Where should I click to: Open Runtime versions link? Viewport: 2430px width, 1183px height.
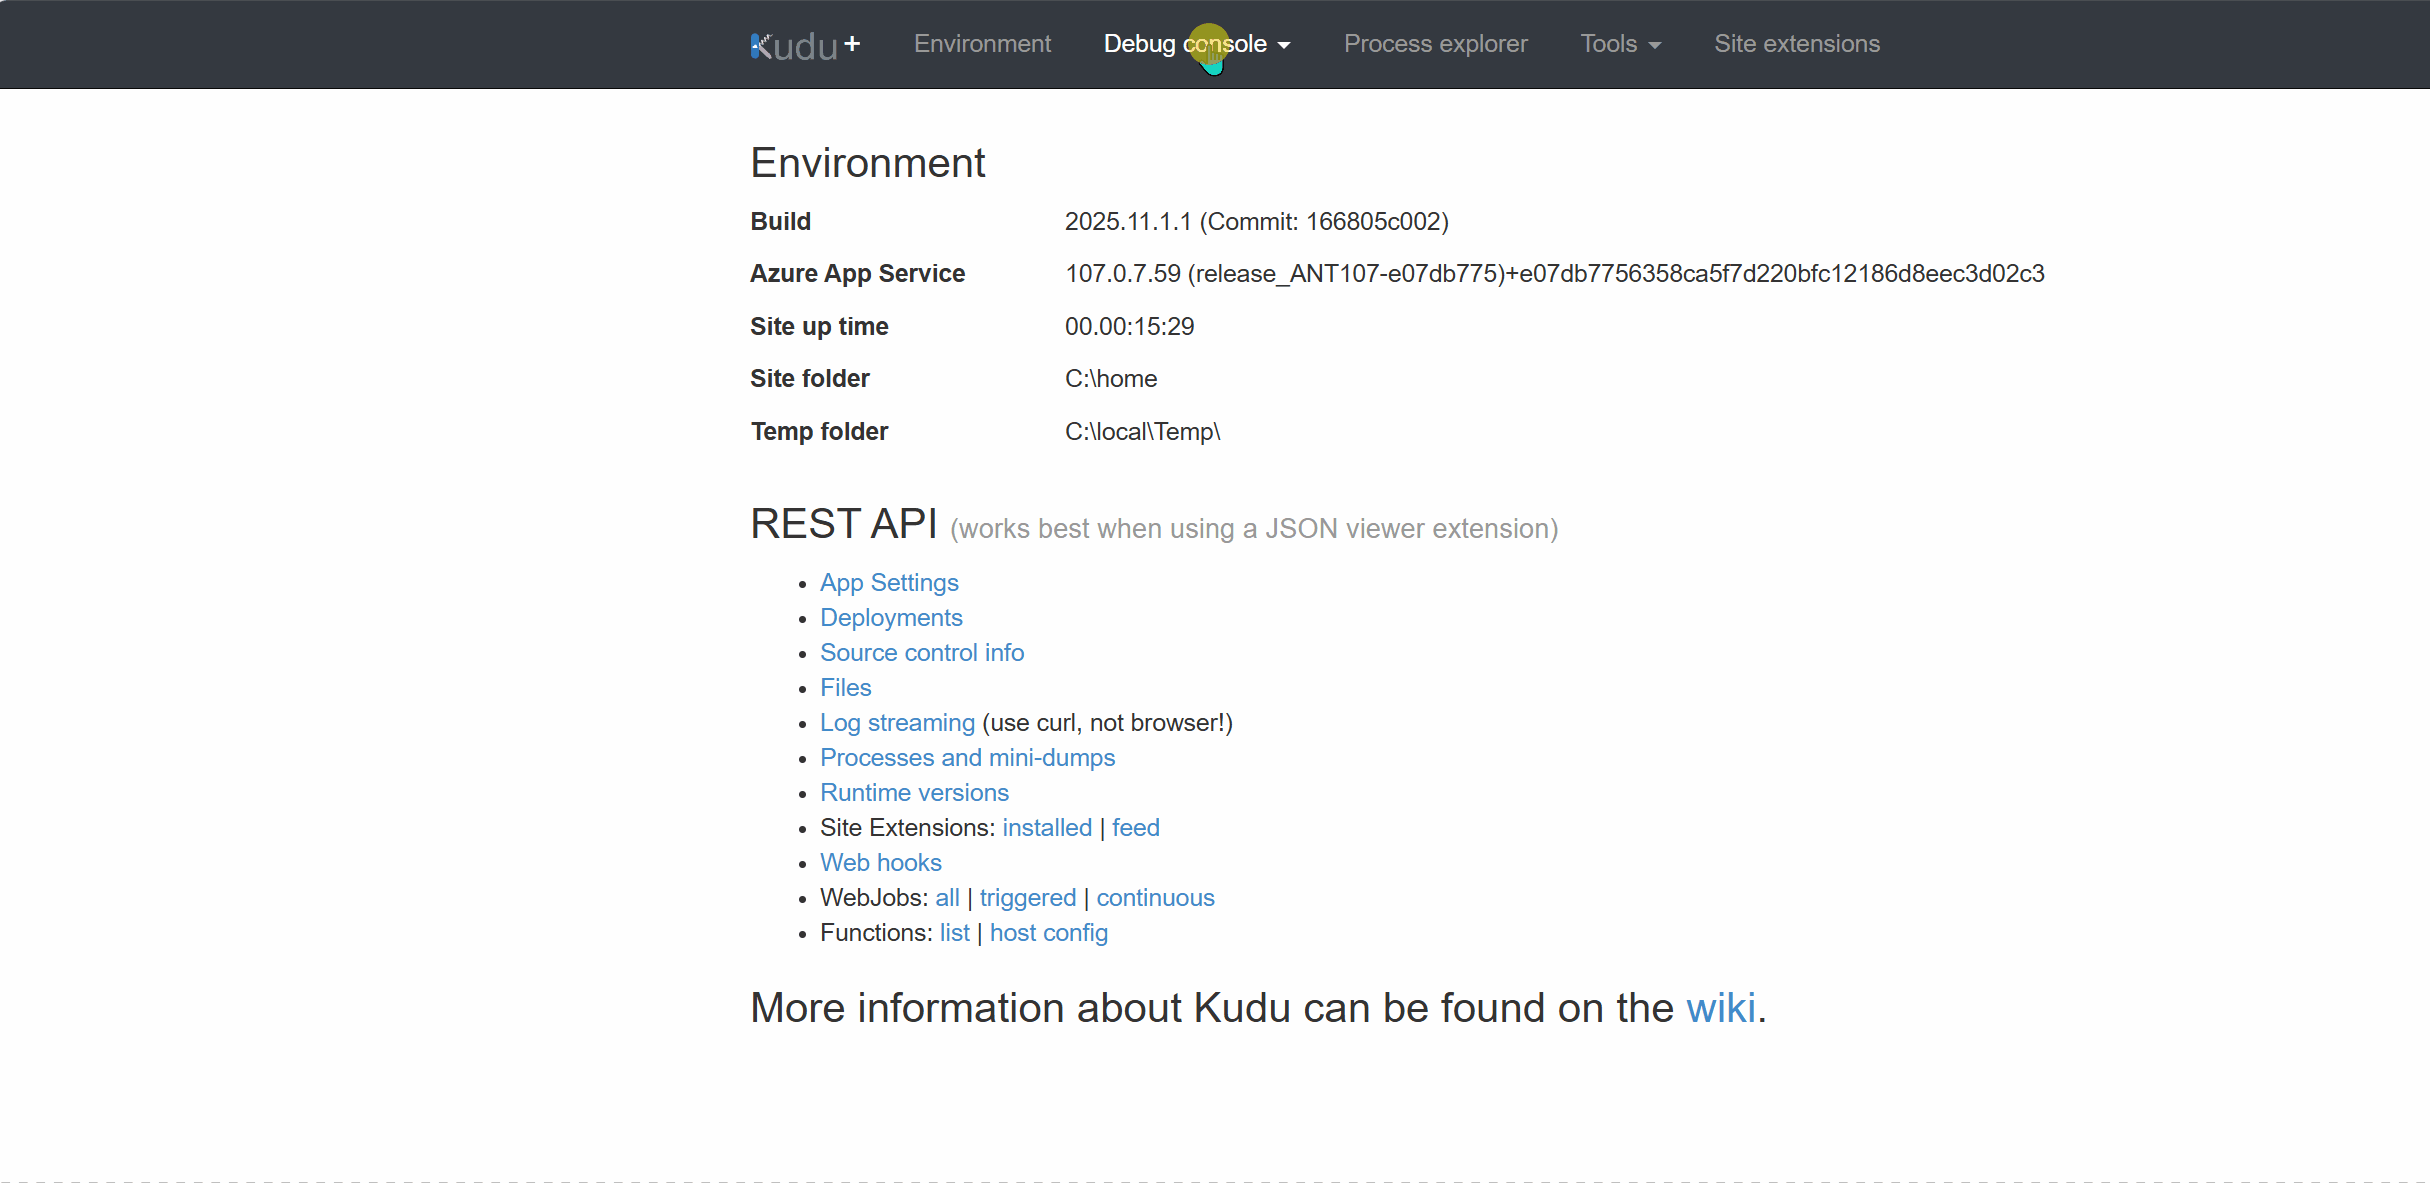tap(913, 793)
